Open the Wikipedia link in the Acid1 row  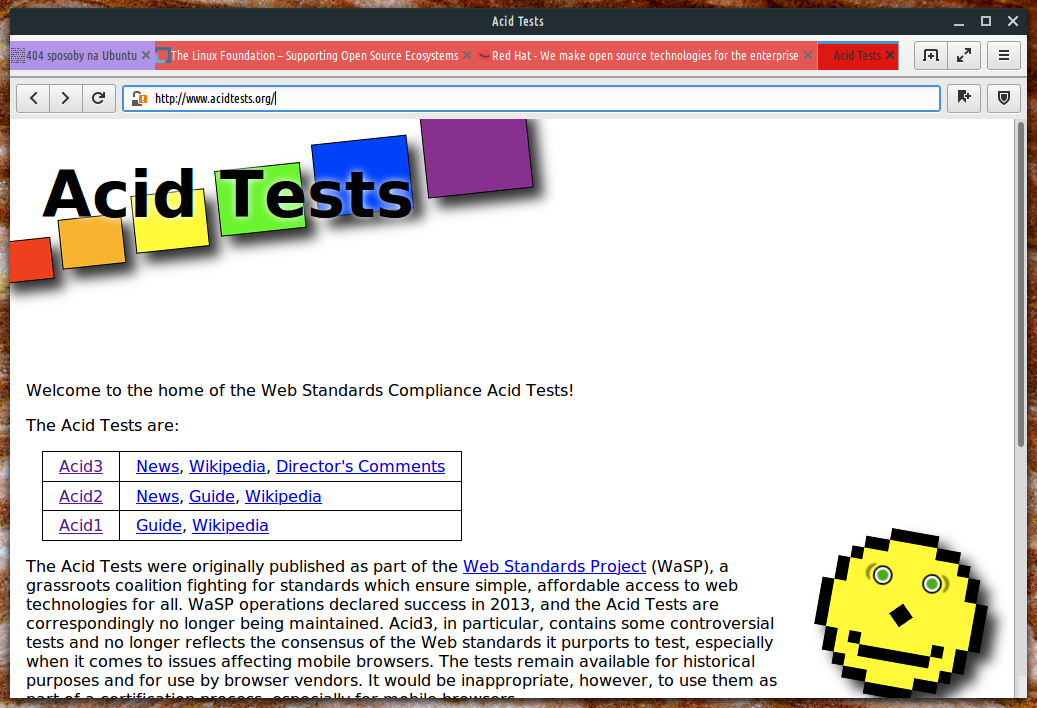pyautogui.click(x=230, y=526)
